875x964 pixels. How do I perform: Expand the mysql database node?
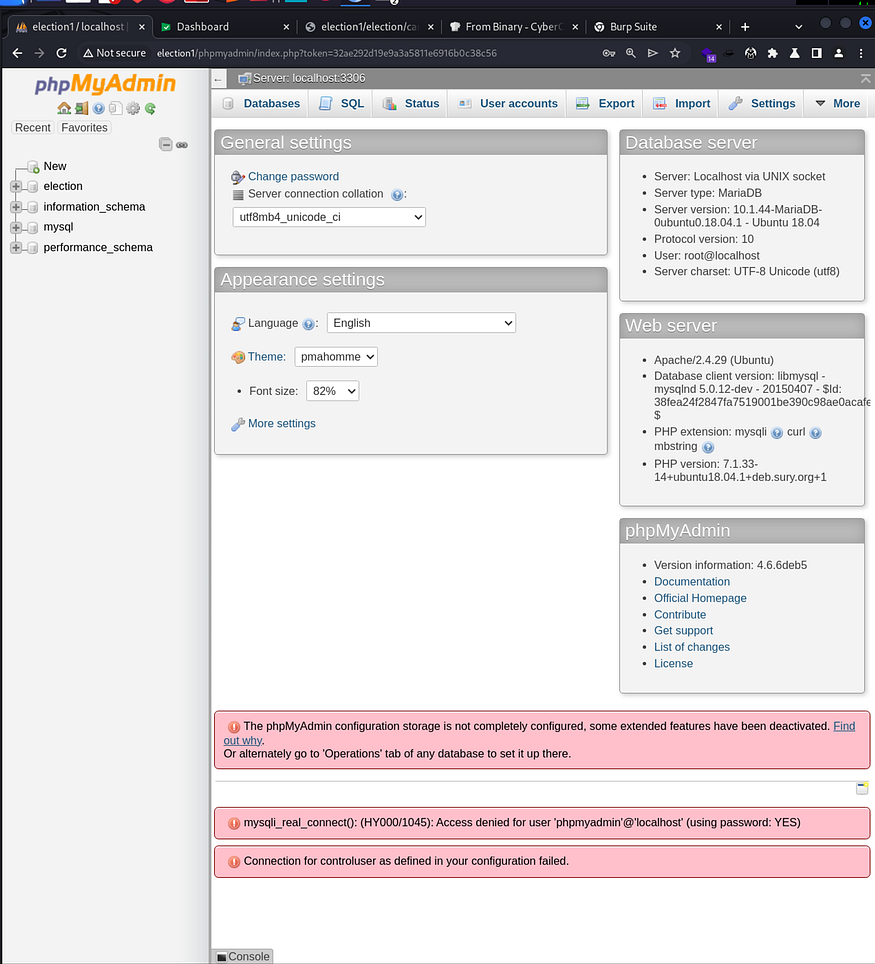(16, 227)
